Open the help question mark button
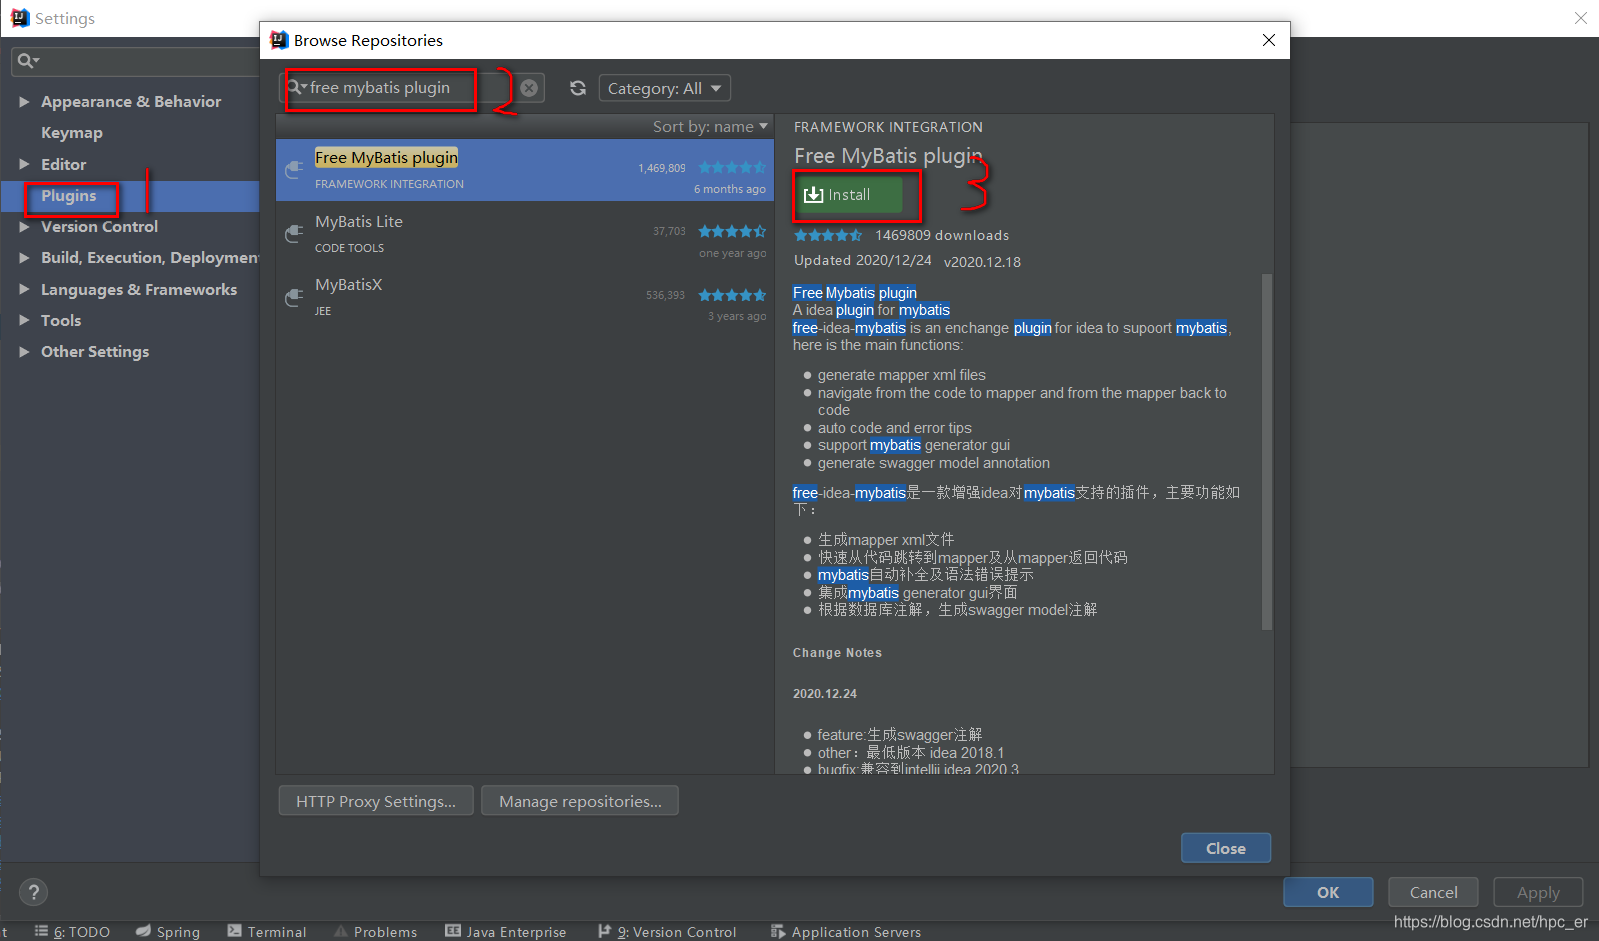This screenshot has width=1599, height=941. pyautogui.click(x=33, y=892)
